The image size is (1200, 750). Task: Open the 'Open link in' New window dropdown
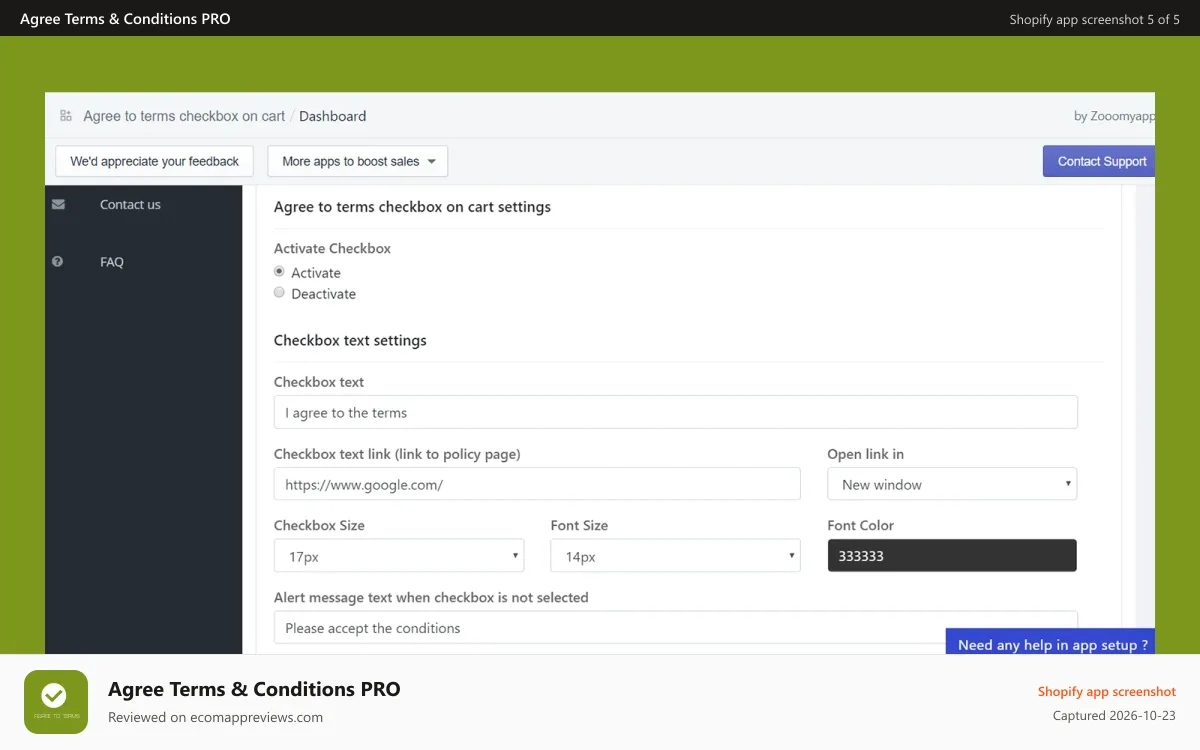952,484
